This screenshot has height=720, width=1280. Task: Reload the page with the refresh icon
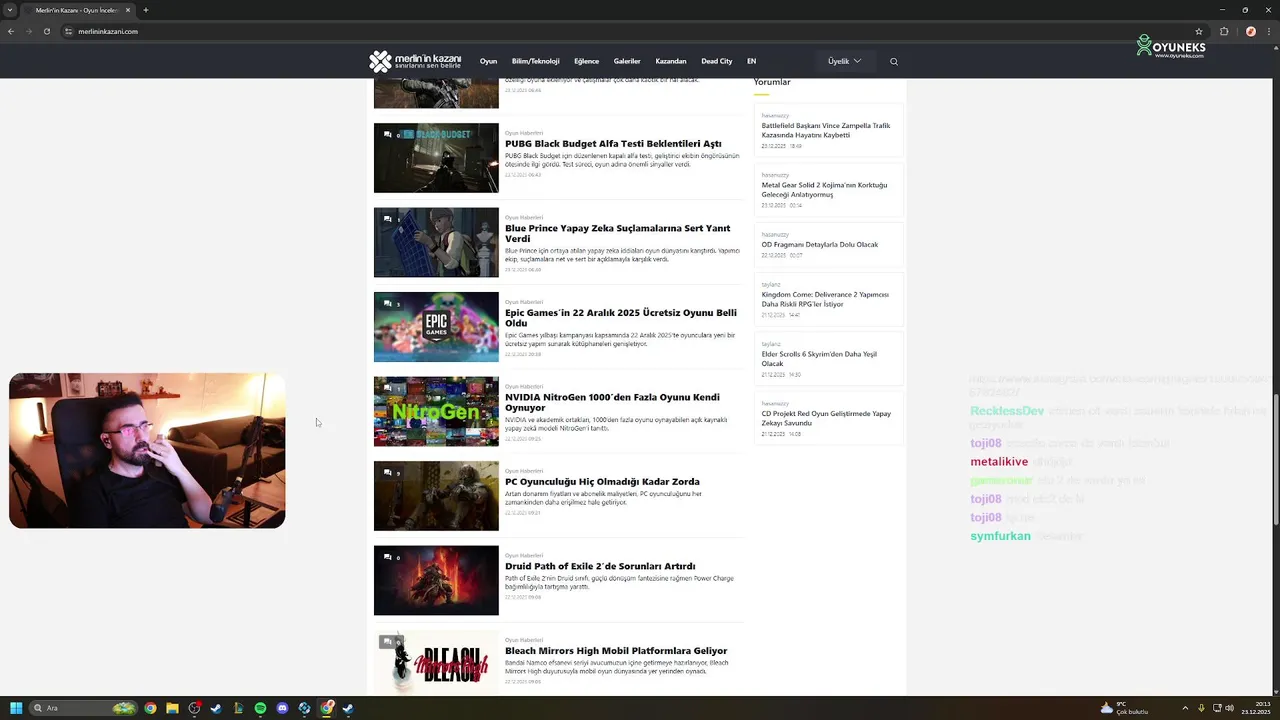tap(46, 31)
